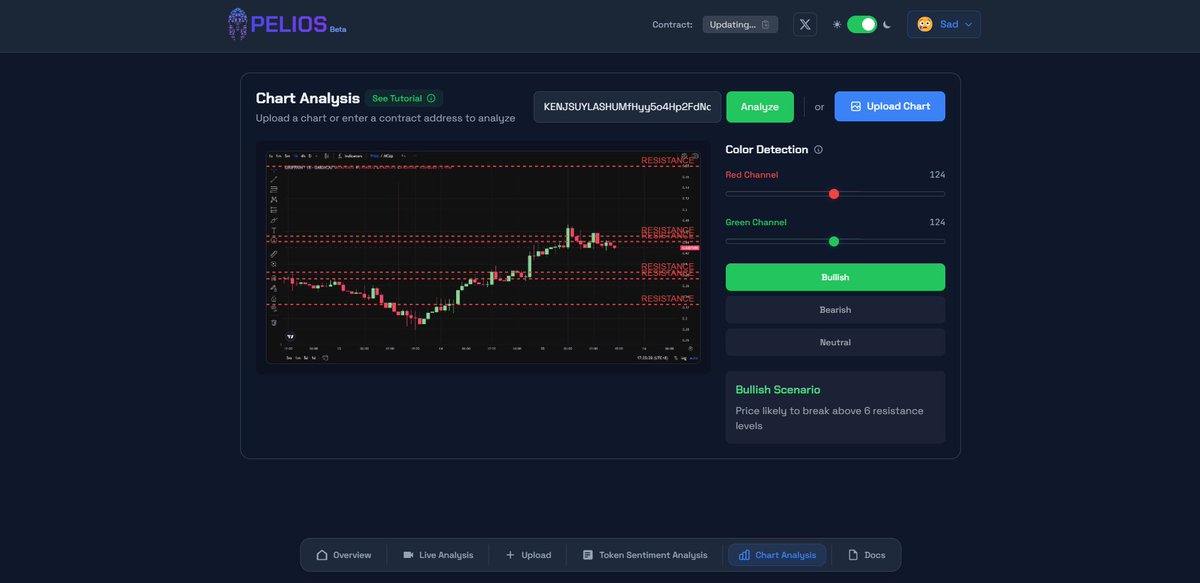Click the Green Channel value 124
Screen dimensions: 1200x583
click(x=937, y=222)
